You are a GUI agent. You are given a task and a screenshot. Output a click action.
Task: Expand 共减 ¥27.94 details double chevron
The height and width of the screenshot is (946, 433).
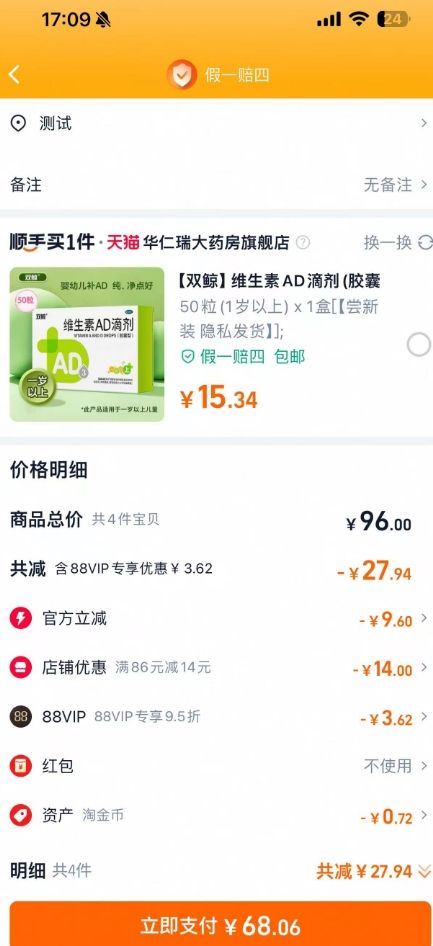[425, 871]
